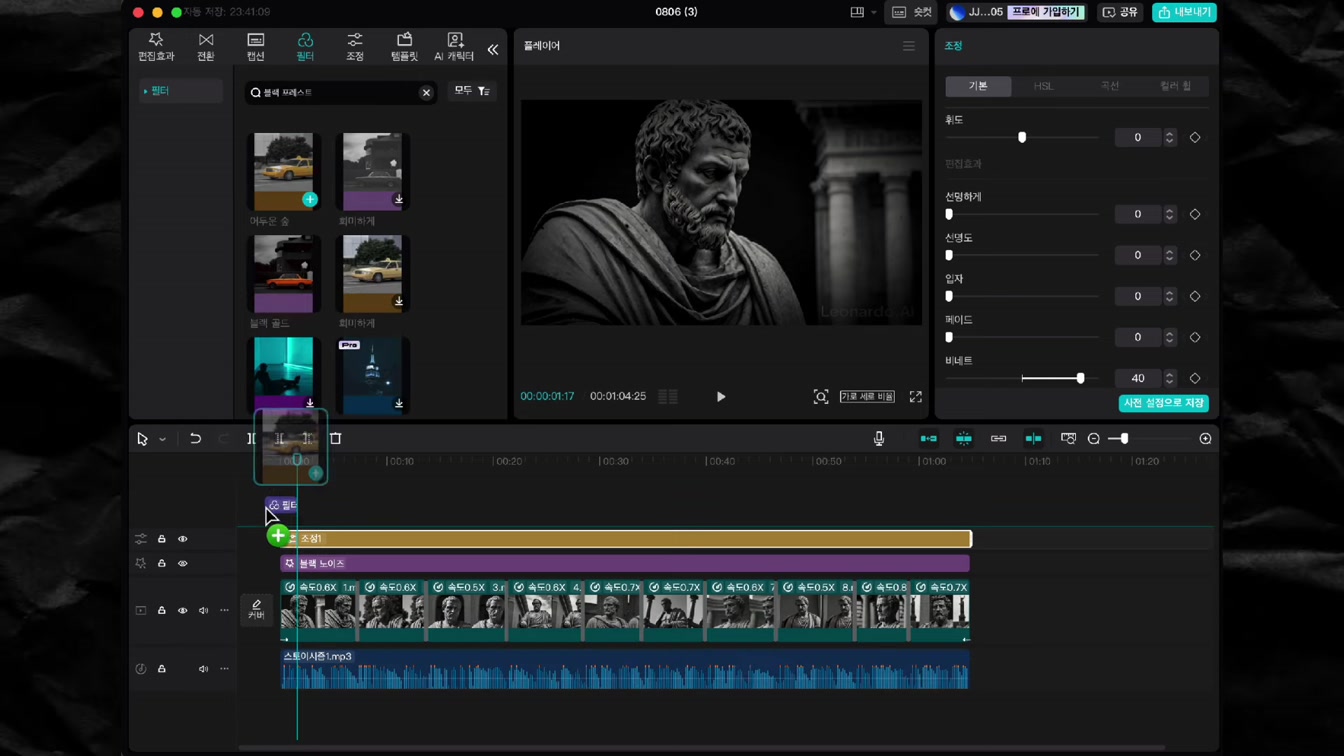The height and width of the screenshot is (756, 1344).
Task: Open more options for the video track
Action: (x=224, y=611)
